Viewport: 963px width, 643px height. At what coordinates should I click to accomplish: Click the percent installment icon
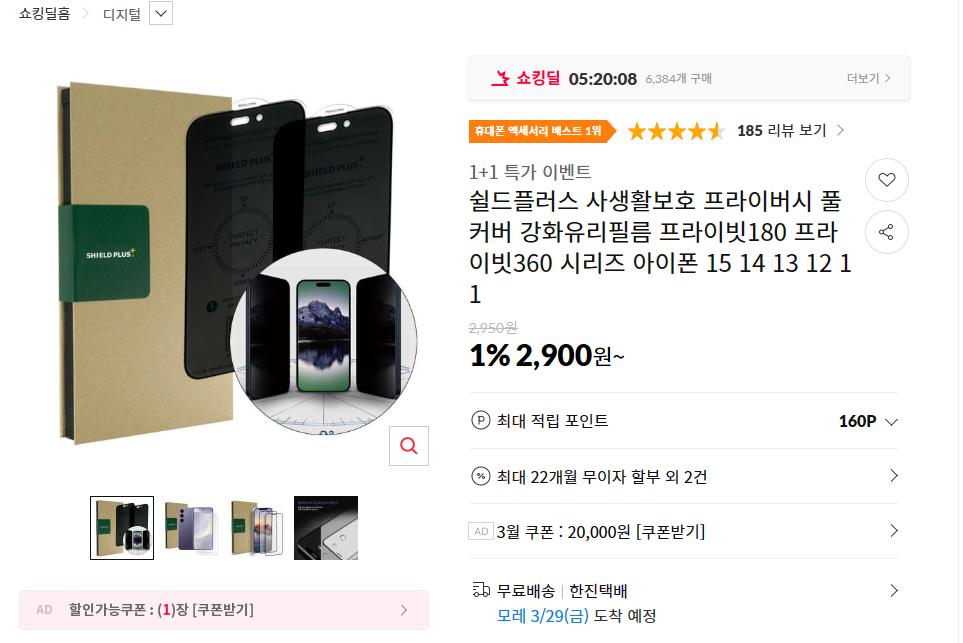(480, 476)
